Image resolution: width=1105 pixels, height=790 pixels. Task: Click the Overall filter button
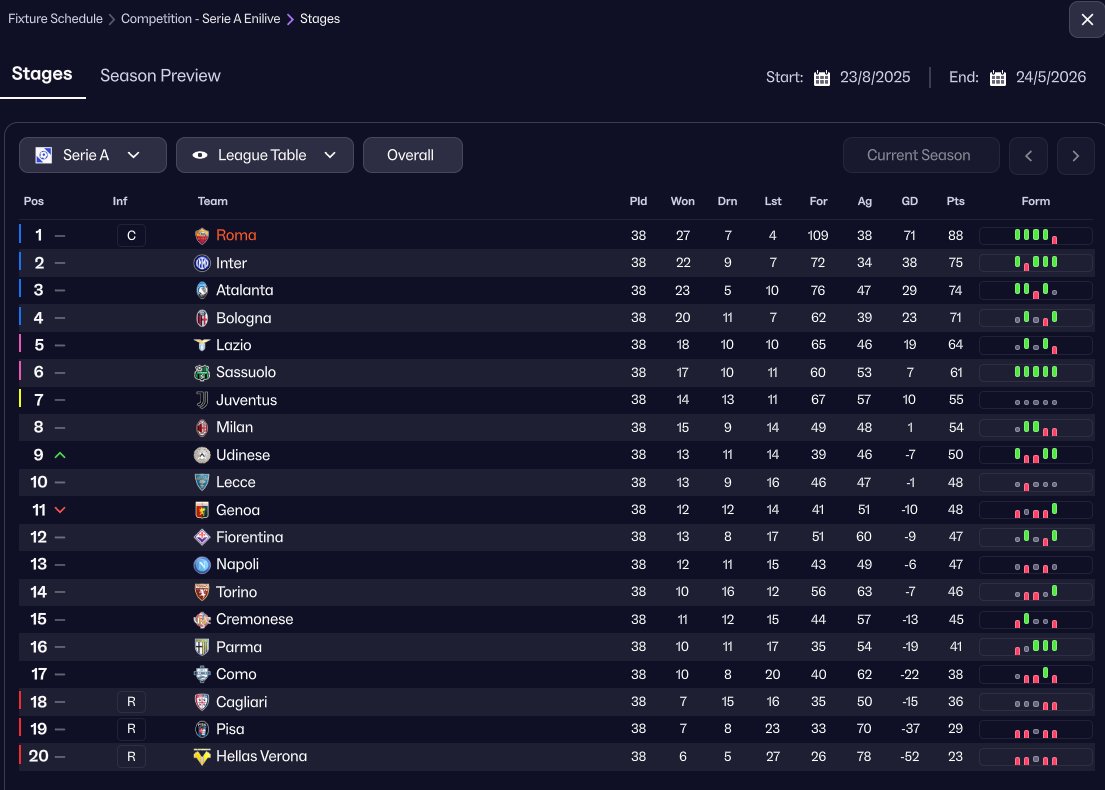412,156
